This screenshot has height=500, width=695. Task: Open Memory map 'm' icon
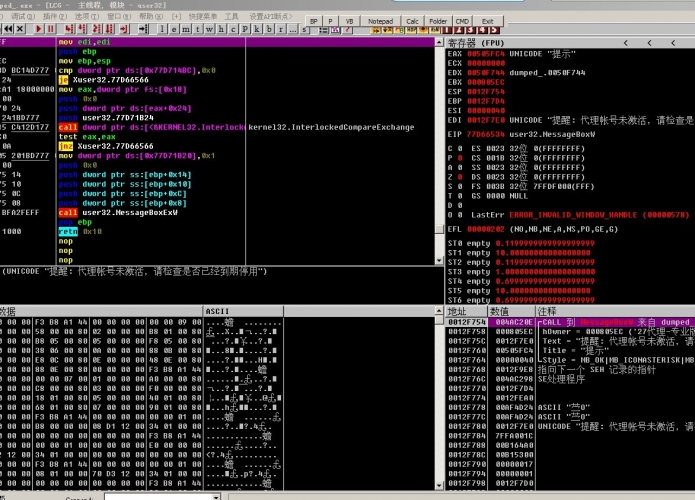coord(186,29)
